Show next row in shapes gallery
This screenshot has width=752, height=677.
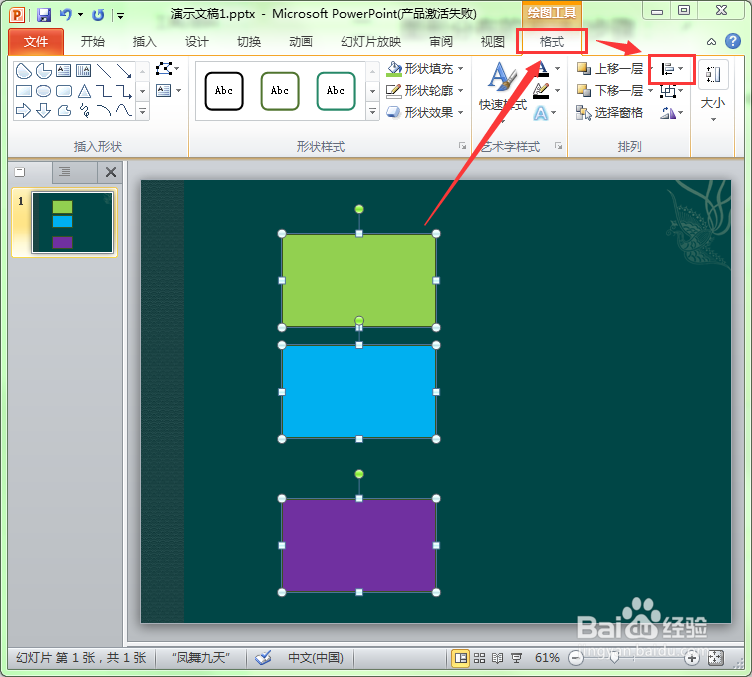[x=142, y=91]
